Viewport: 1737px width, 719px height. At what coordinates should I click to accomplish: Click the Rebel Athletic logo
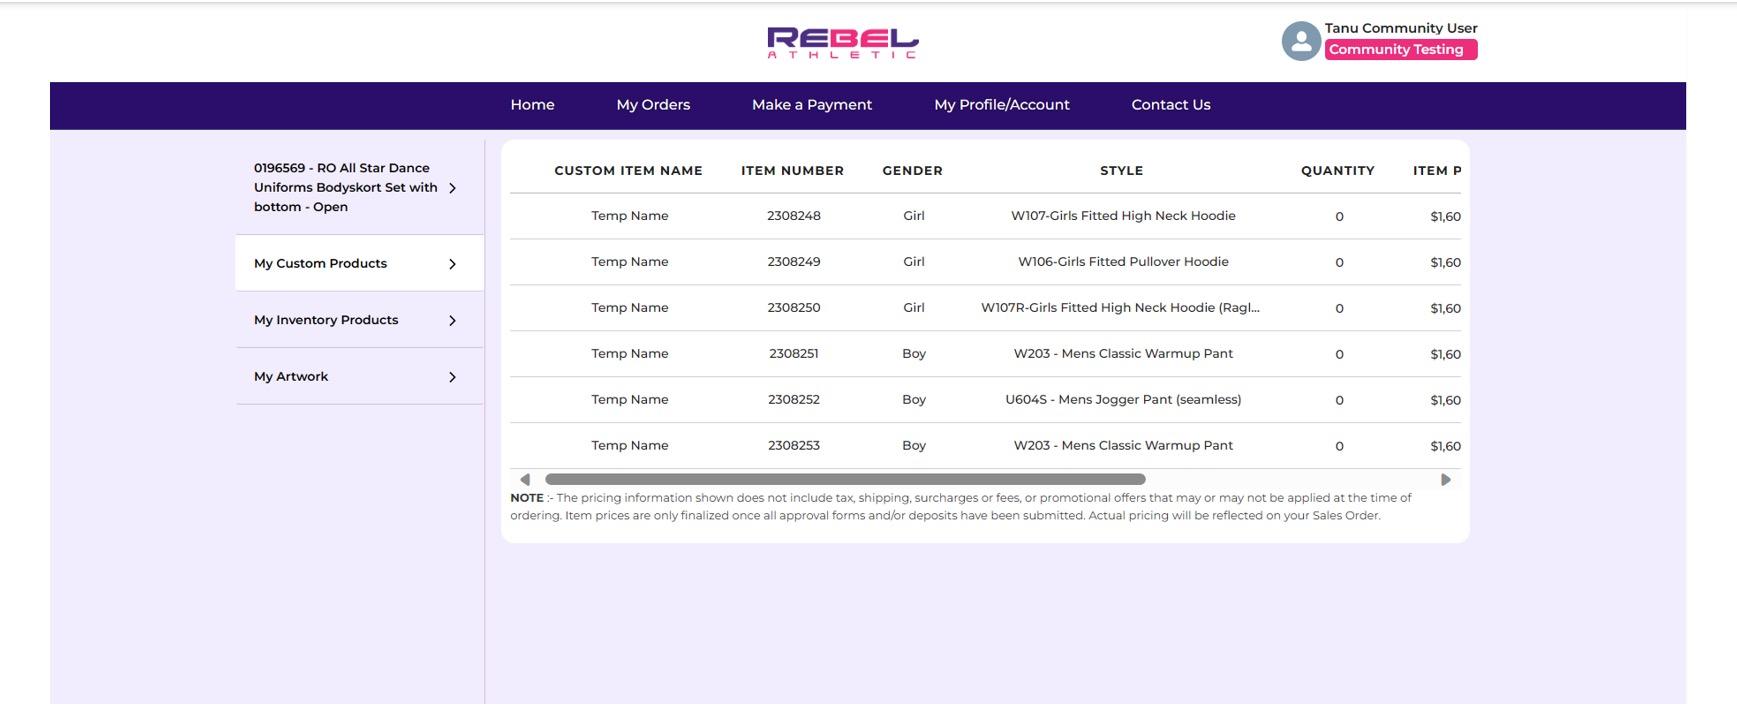click(x=842, y=43)
